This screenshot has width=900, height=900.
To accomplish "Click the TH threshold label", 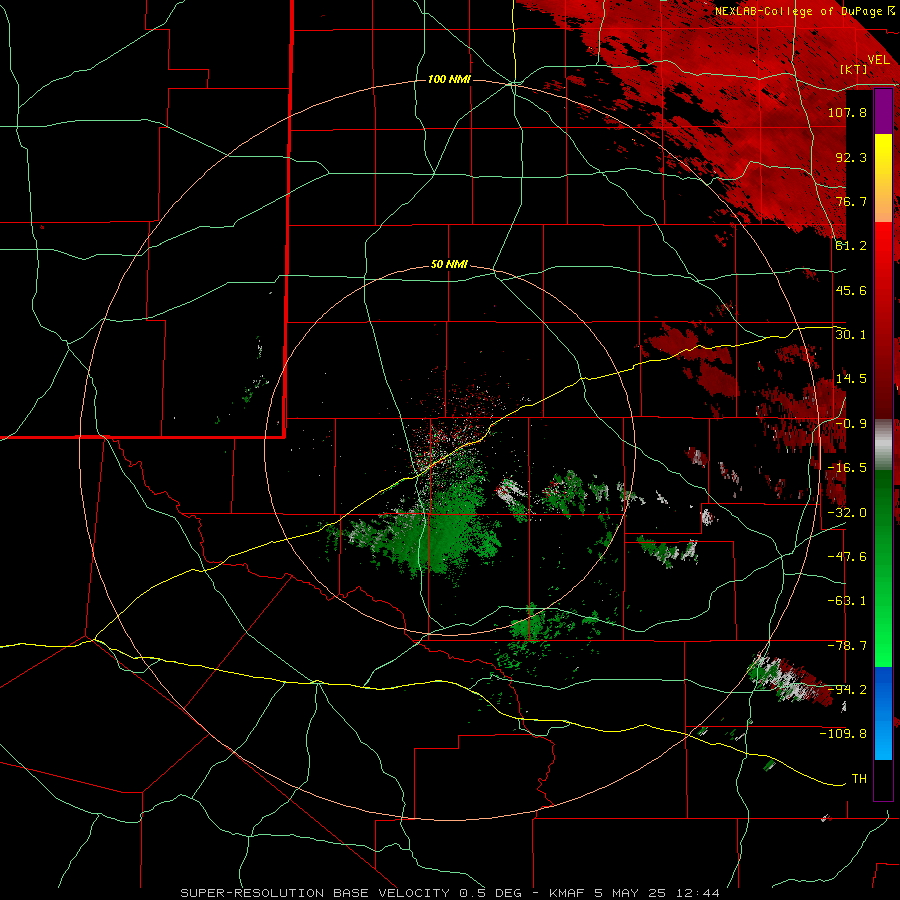I will pos(859,779).
